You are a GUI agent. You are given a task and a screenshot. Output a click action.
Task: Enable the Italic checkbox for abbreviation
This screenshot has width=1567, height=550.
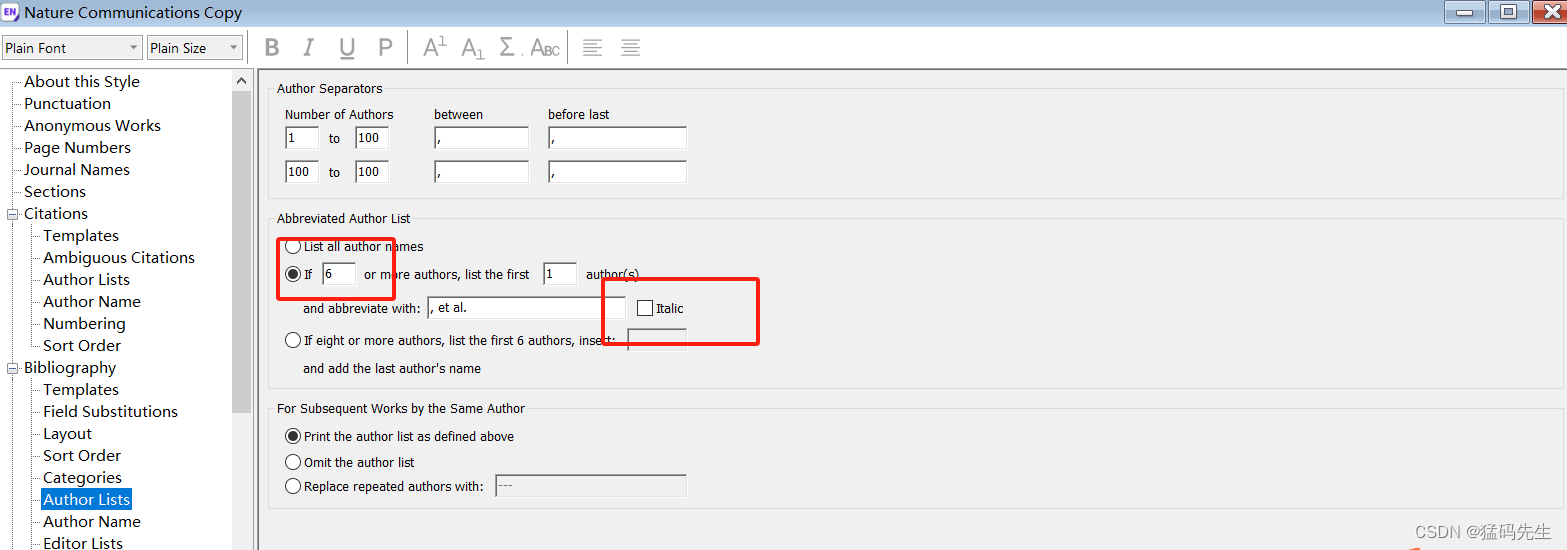click(645, 308)
